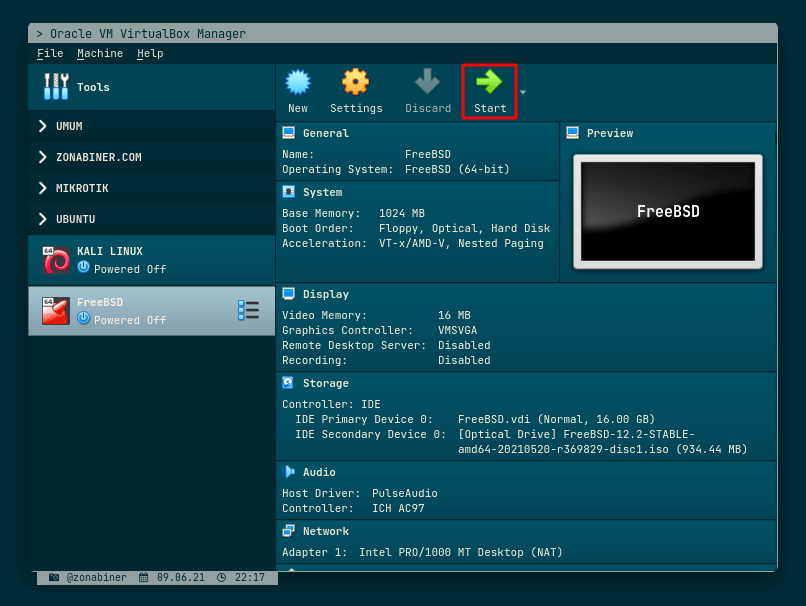Click the Audio section icon

289,471
